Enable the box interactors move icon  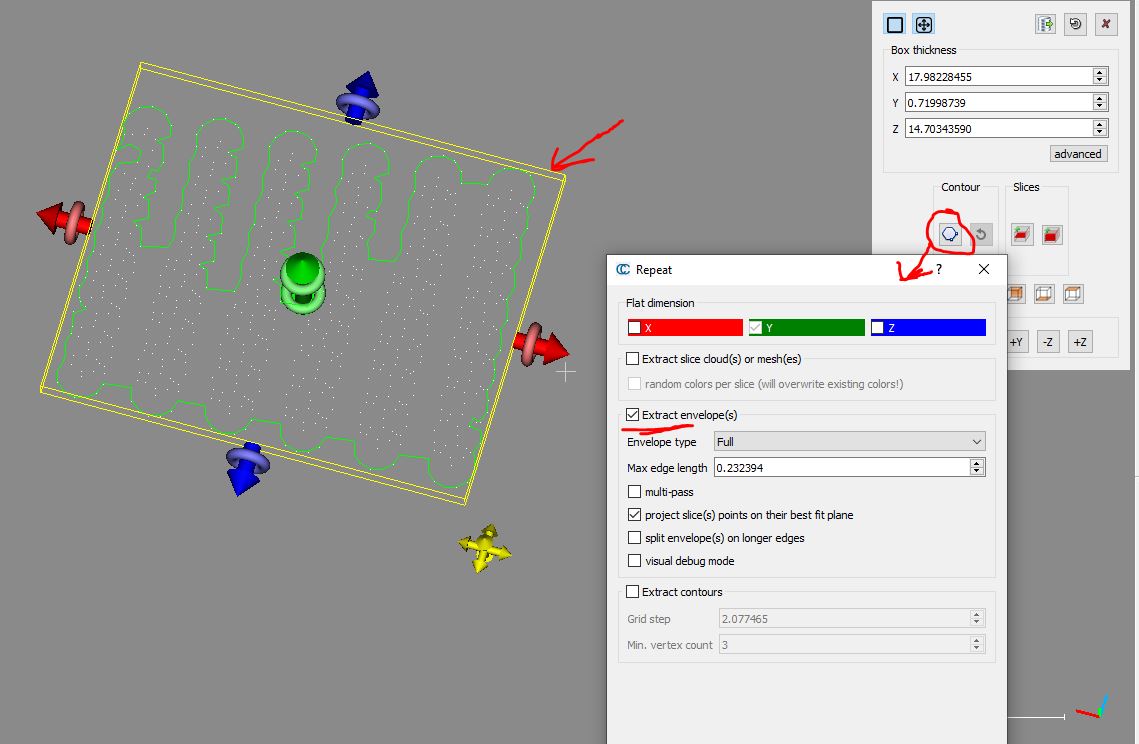tap(924, 25)
